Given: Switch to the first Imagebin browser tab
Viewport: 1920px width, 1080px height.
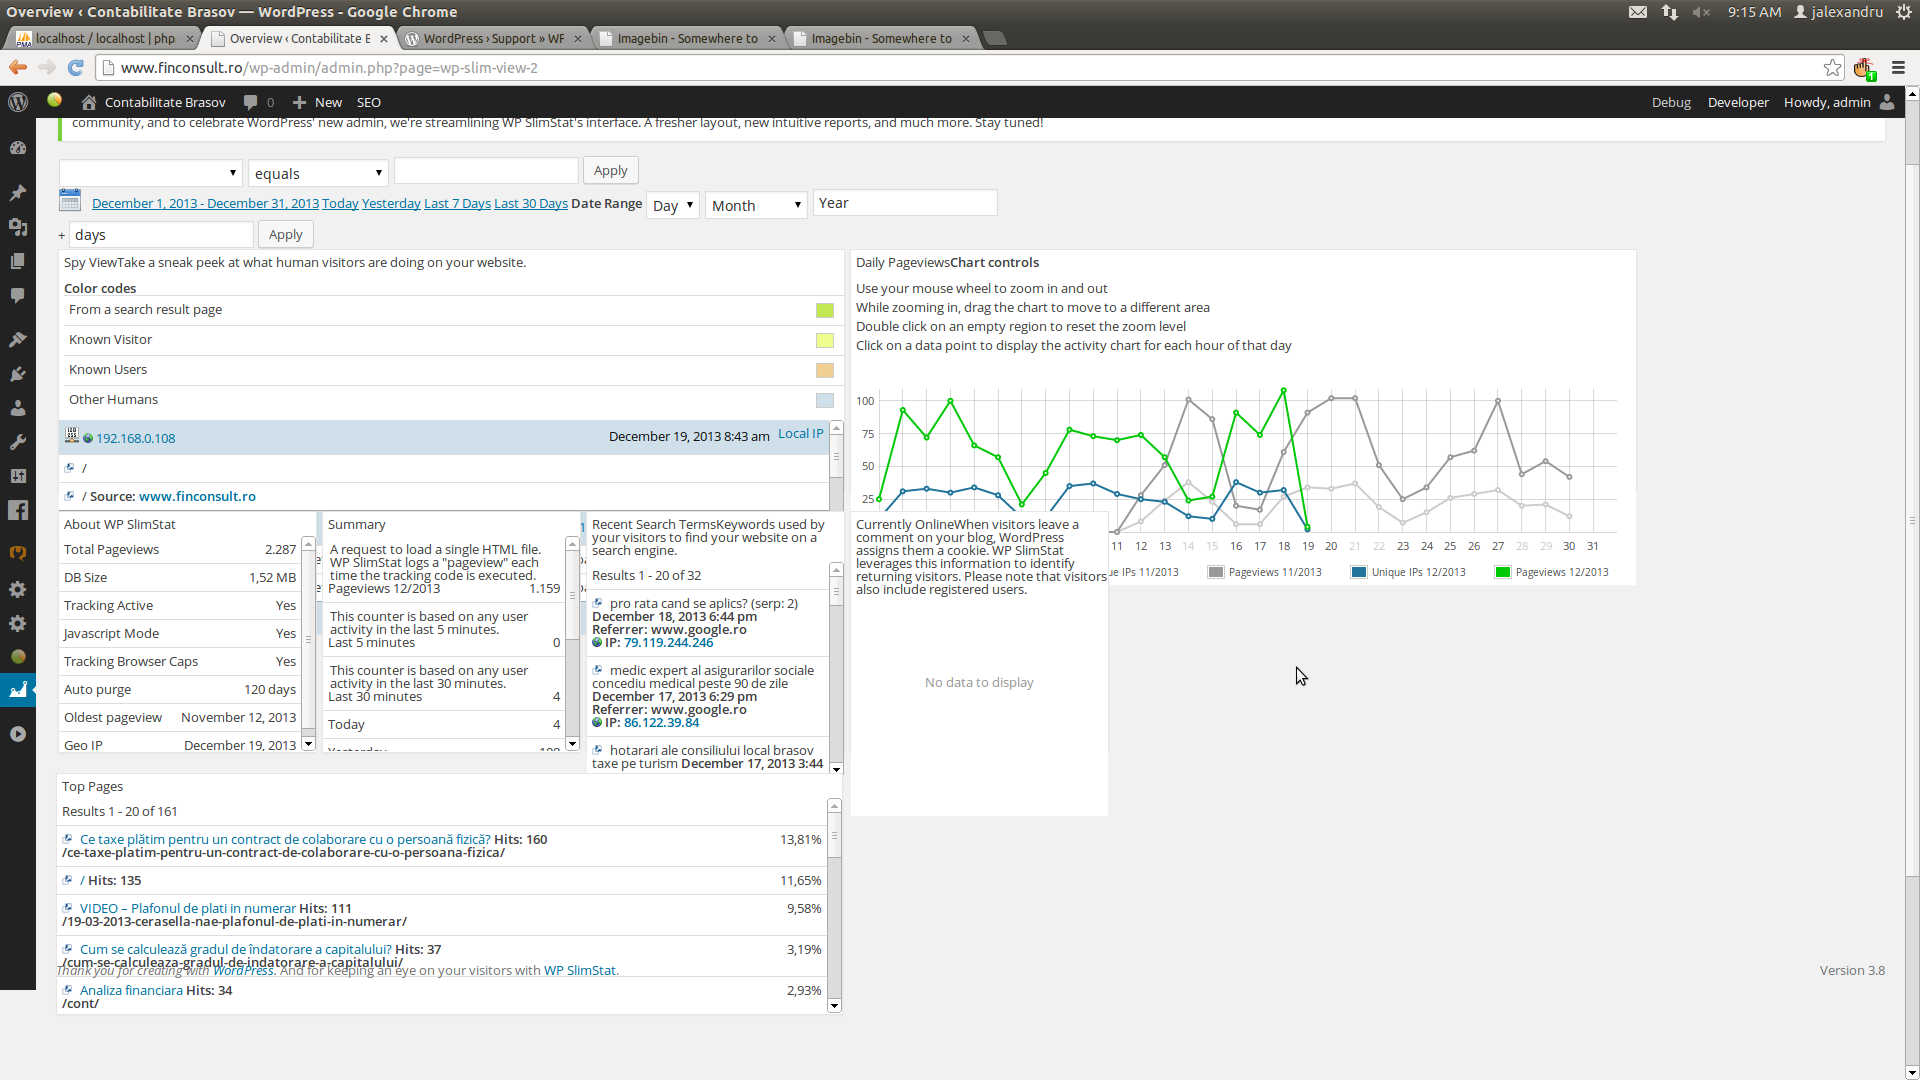Looking at the screenshot, I should coord(686,38).
